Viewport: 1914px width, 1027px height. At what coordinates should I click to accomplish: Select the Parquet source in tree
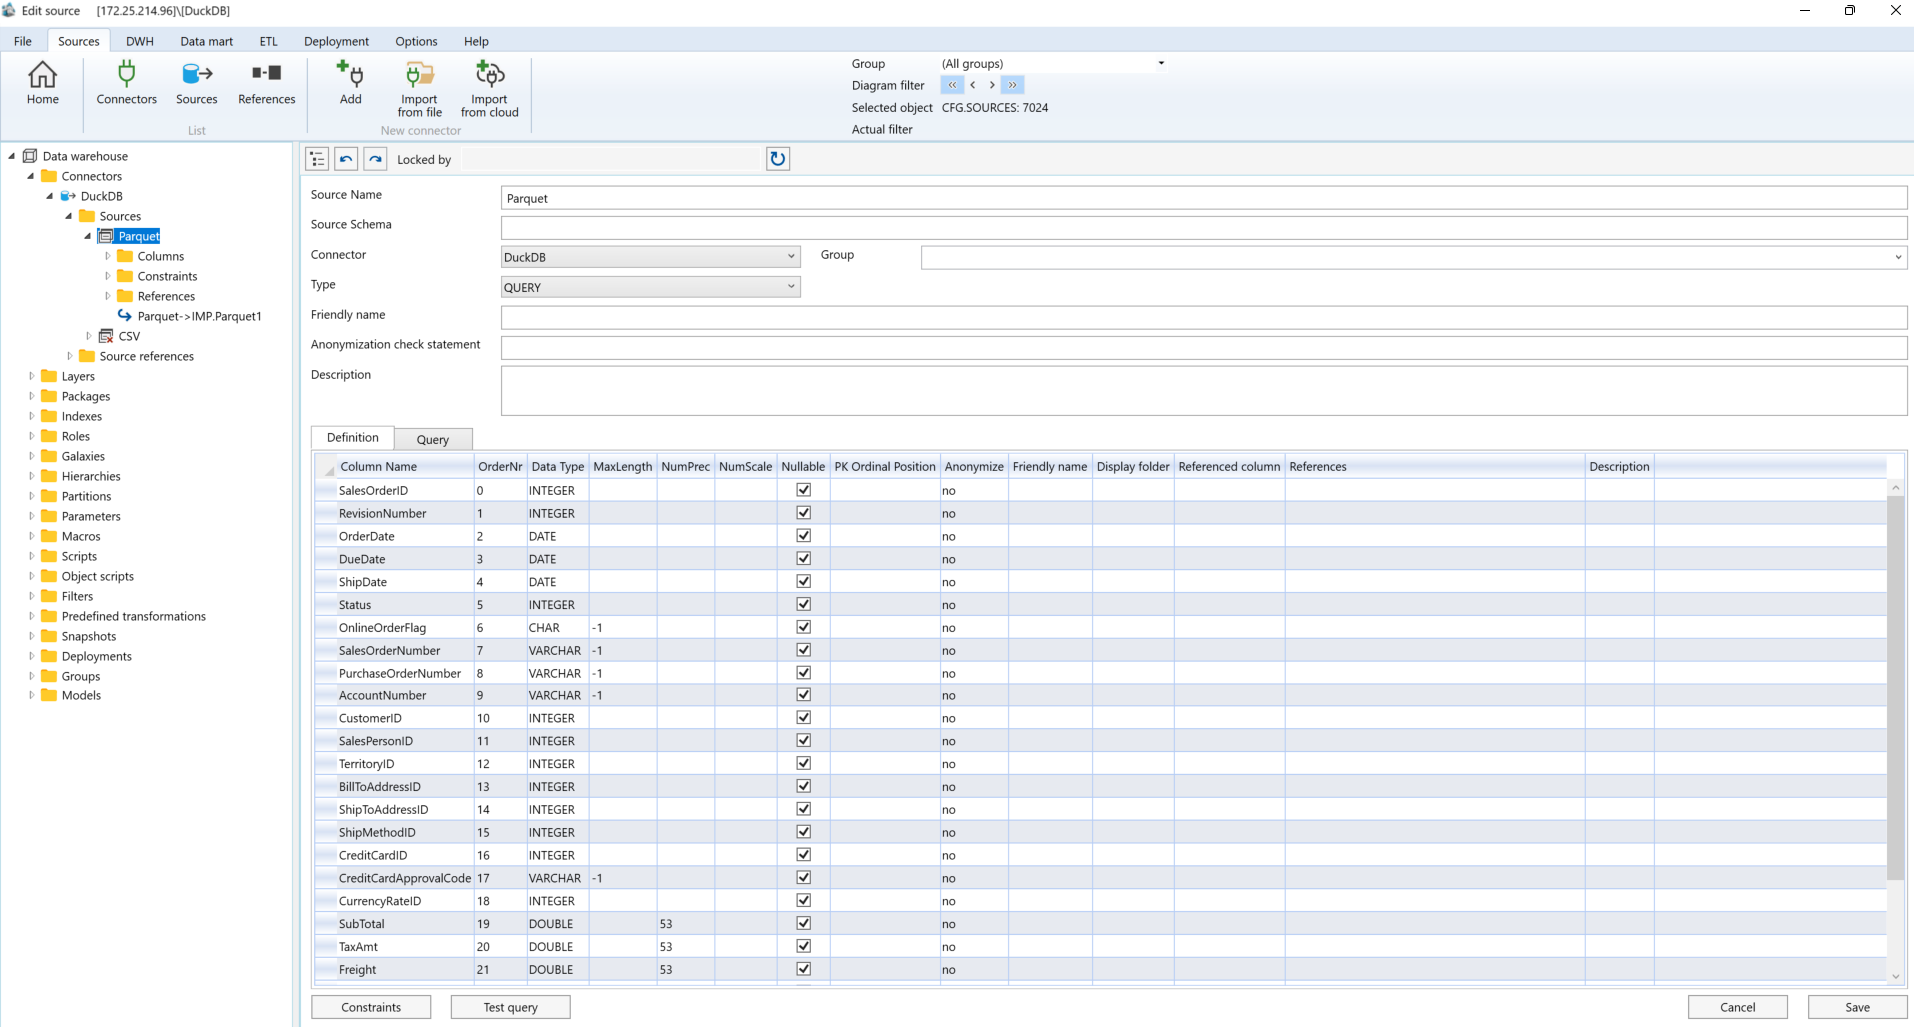click(x=138, y=236)
